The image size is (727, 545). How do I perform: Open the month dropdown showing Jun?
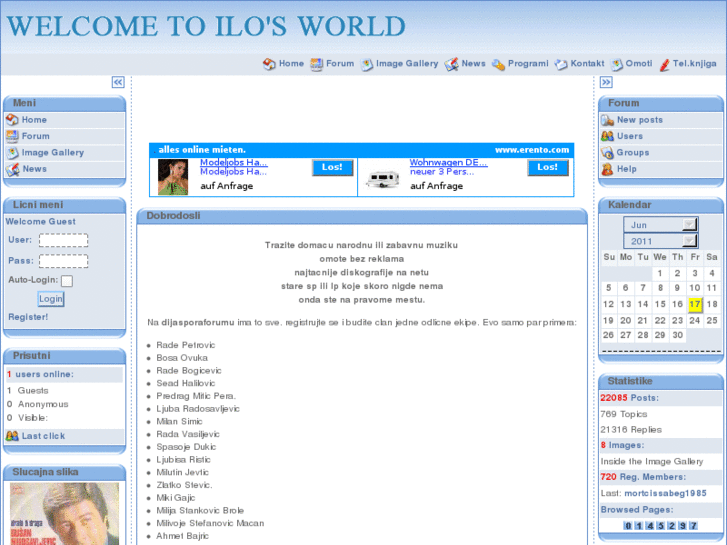(661, 225)
